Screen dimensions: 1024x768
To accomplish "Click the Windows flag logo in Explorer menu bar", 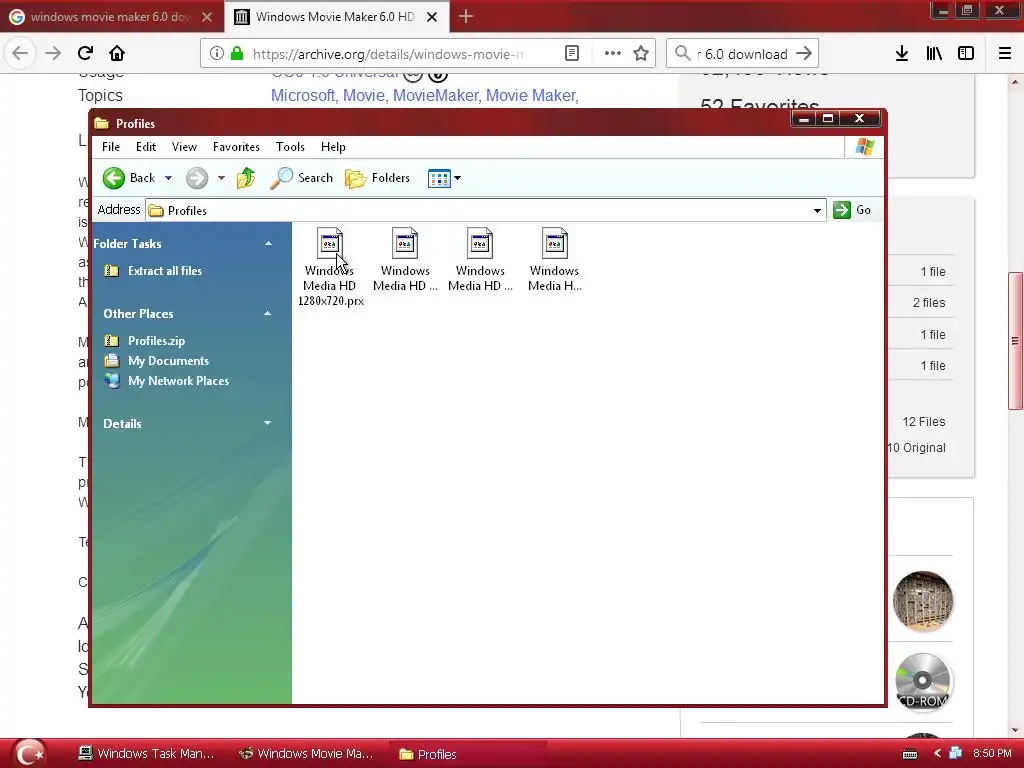I will pos(865,147).
